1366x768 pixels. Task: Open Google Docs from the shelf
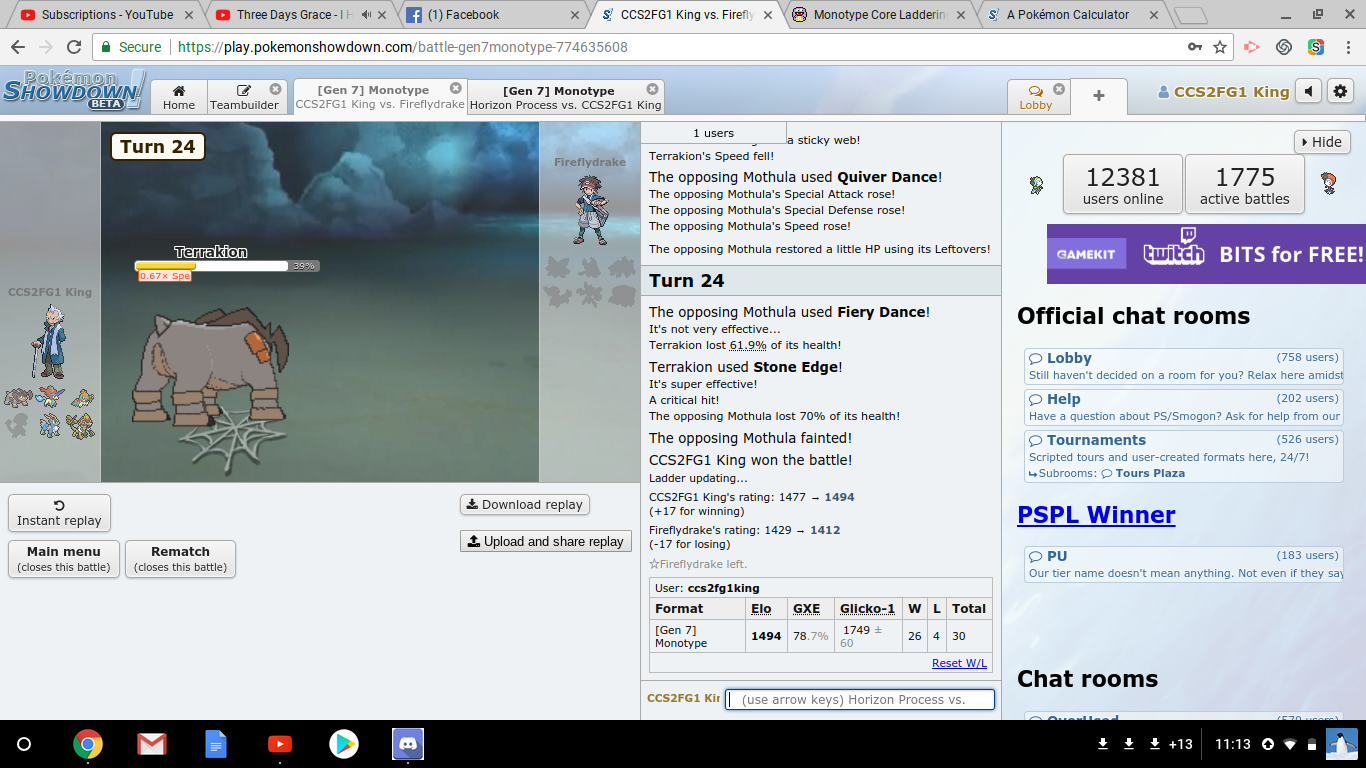(216, 744)
